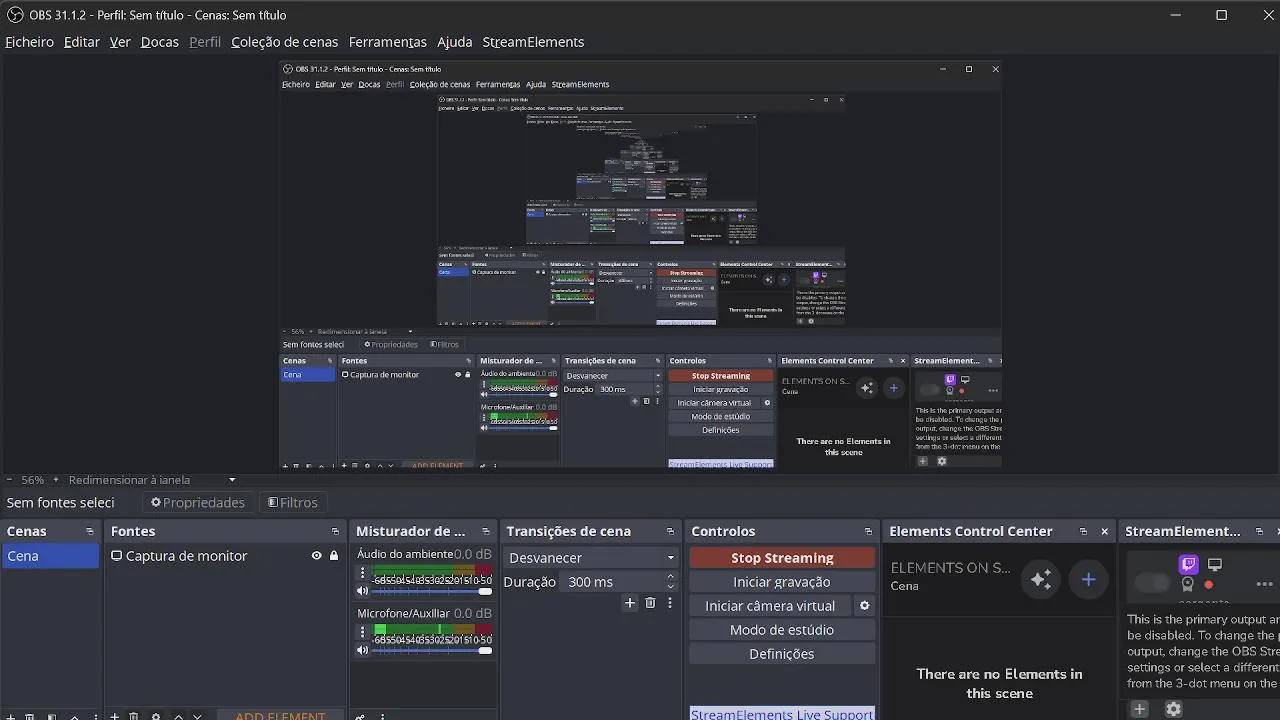Viewport: 1280px width, 720px height.
Task: Open Áudio do ambiente options menu
Action: pyautogui.click(x=363, y=574)
